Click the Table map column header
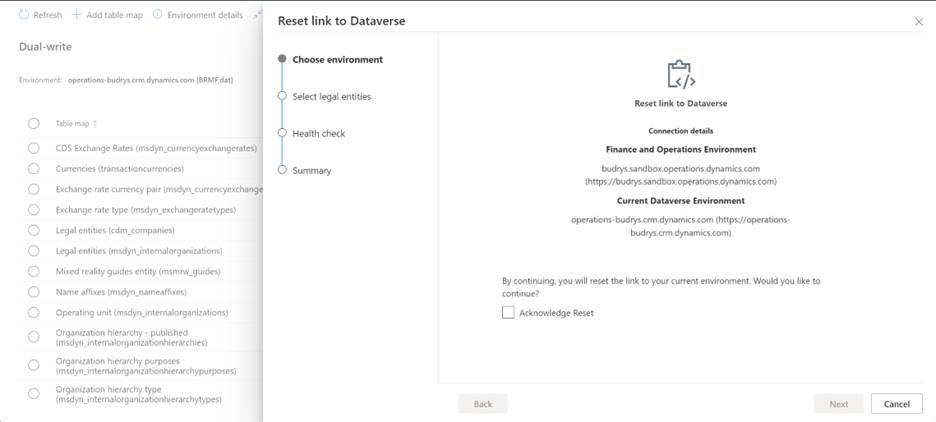Image resolution: width=936 pixels, height=422 pixels. pos(72,124)
